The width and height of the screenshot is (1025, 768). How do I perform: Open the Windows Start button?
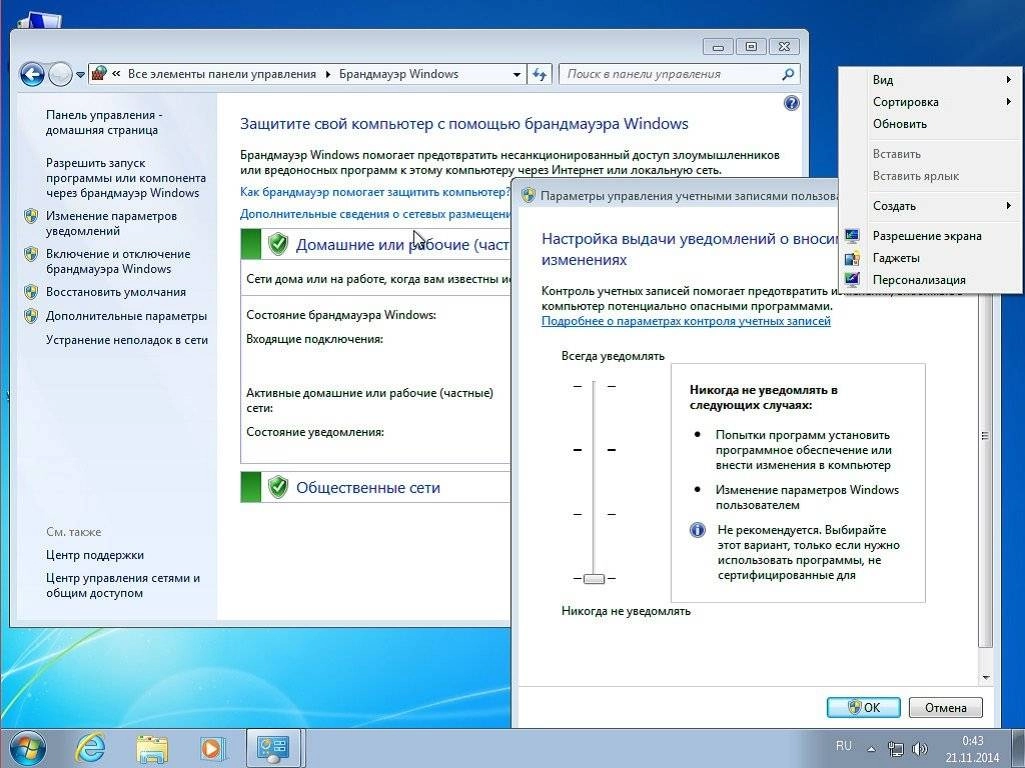coord(26,748)
